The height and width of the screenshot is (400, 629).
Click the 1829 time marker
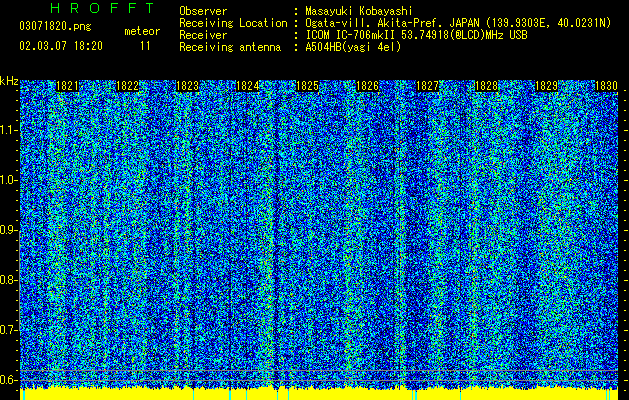(x=547, y=86)
